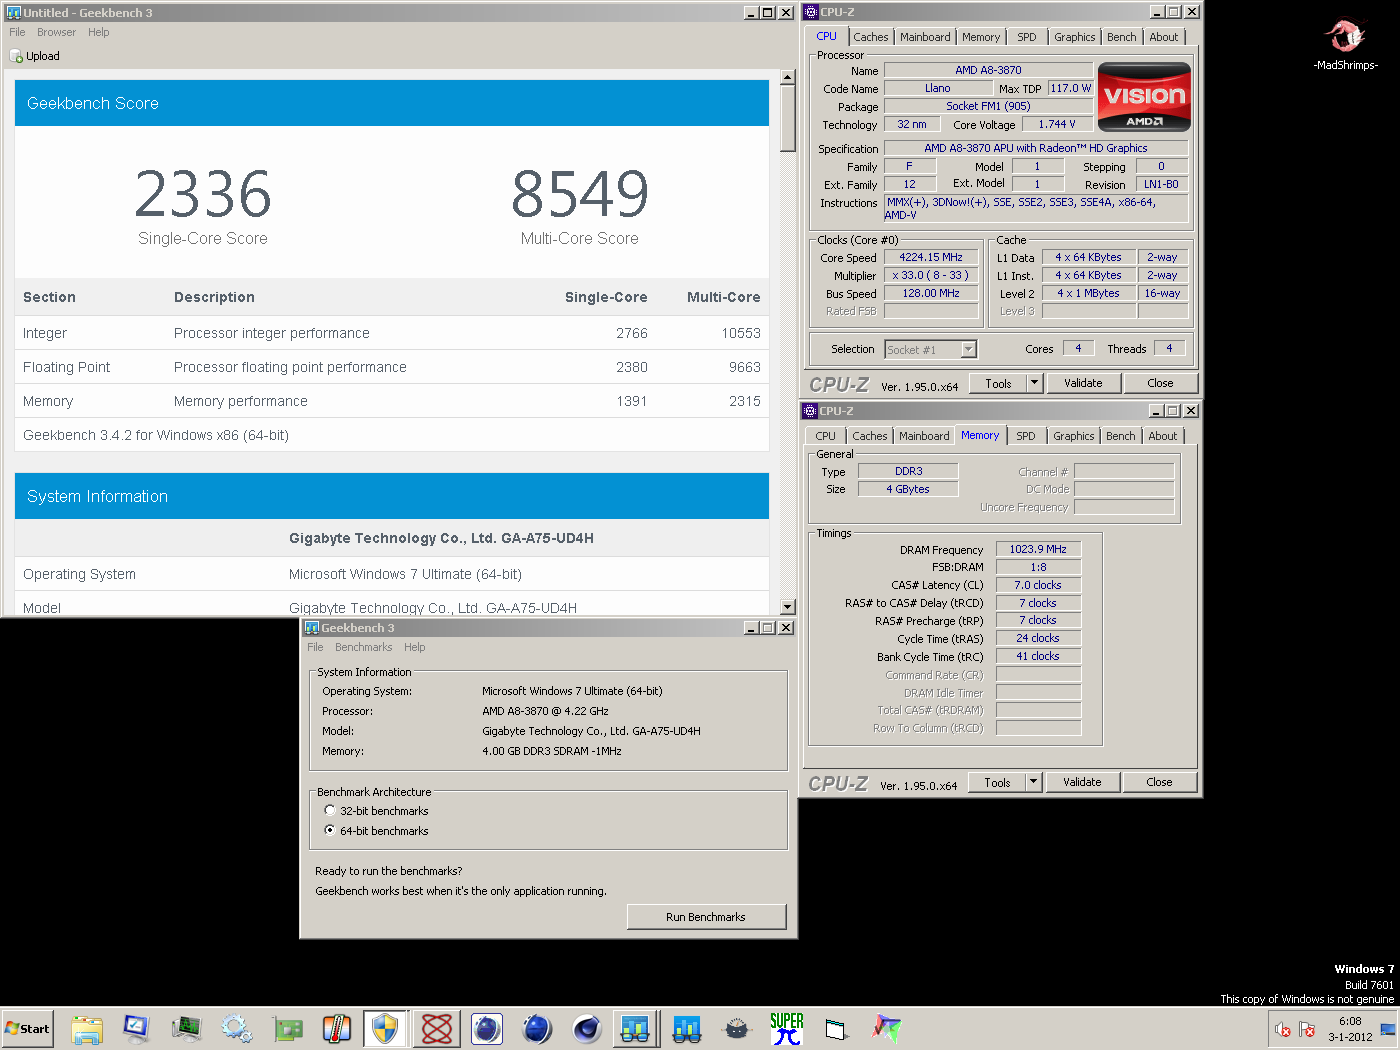The image size is (1400, 1050).
Task: Click Geekbench results scrollbar down arrow
Action: [x=787, y=607]
